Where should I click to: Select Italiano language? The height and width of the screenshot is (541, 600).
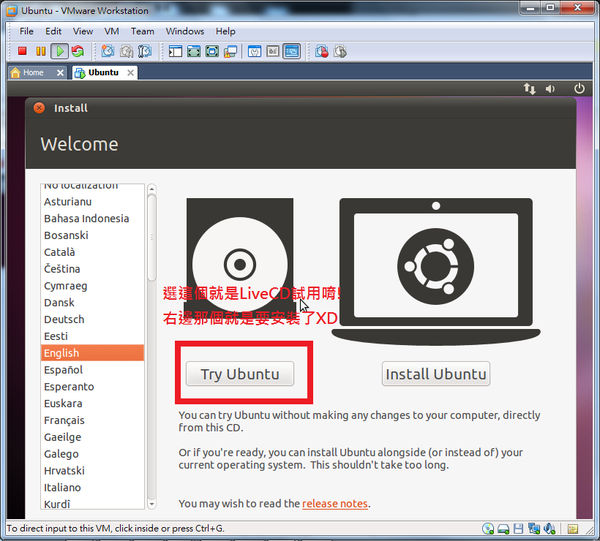click(x=92, y=488)
